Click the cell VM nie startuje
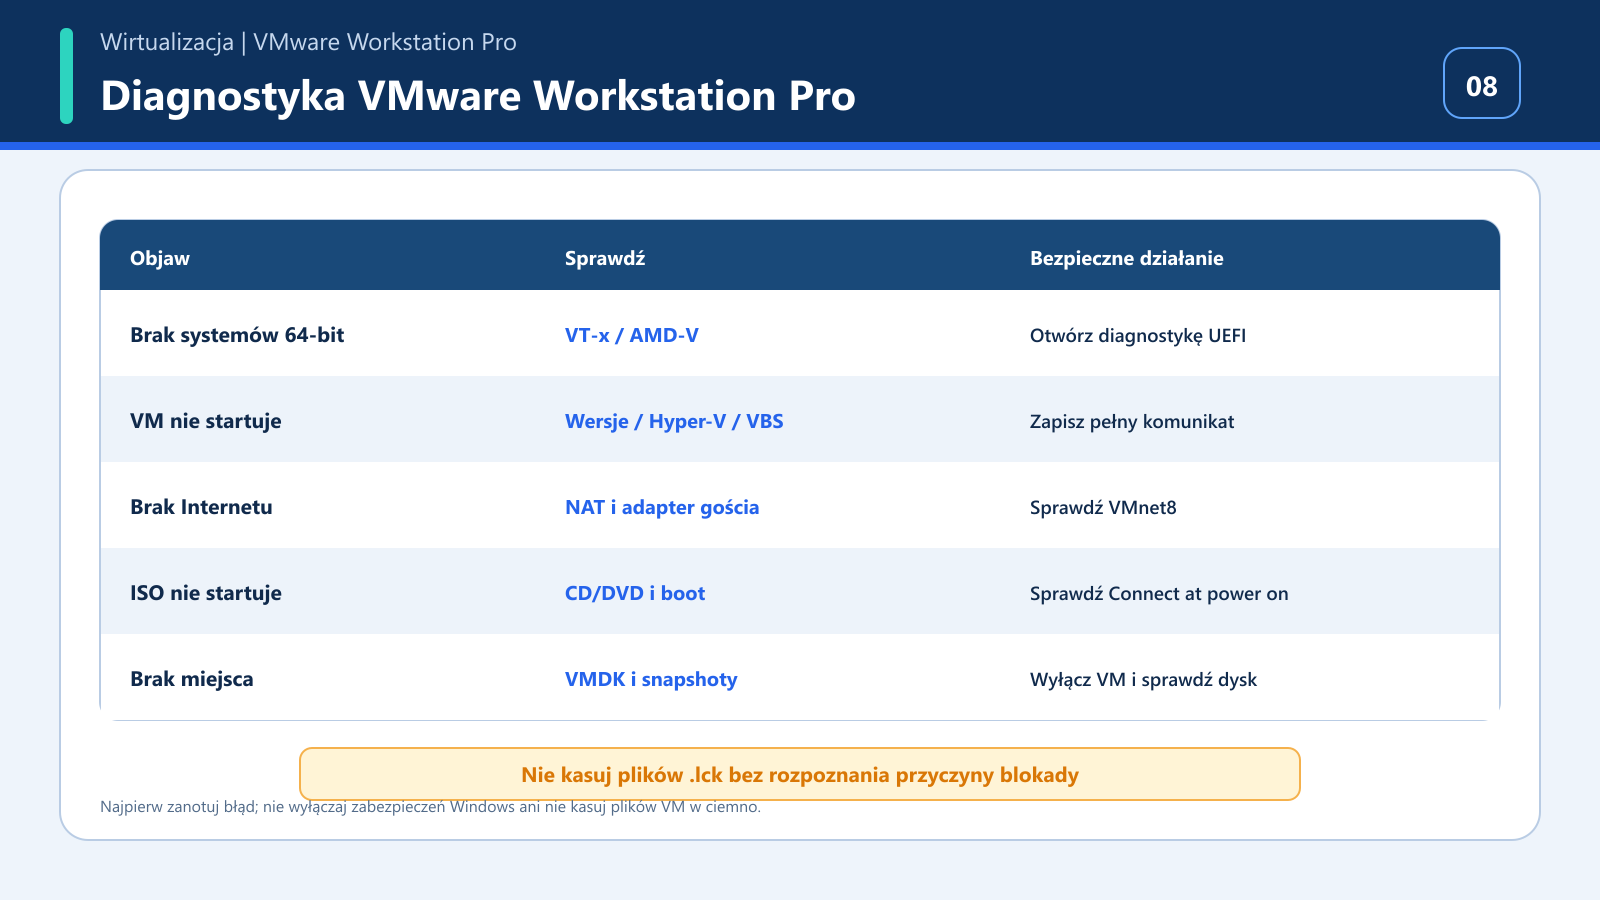Screen dimensions: 1600x900 point(206,421)
